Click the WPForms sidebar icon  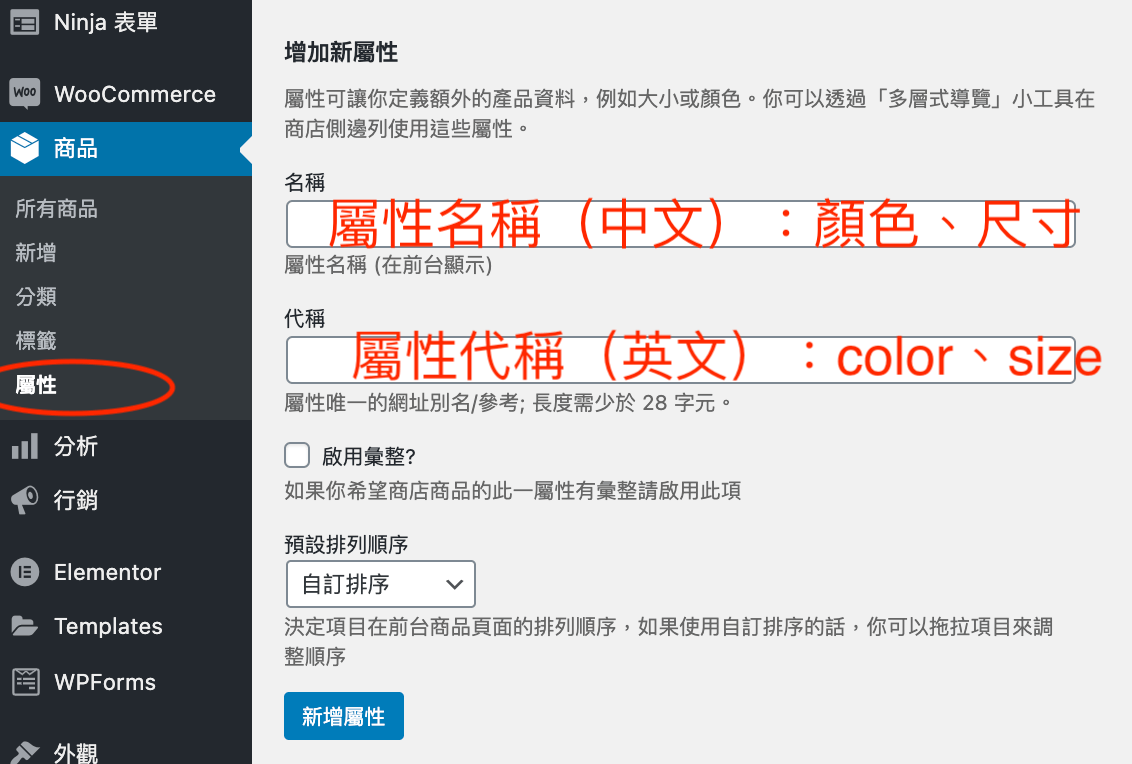tap(25, 682)
